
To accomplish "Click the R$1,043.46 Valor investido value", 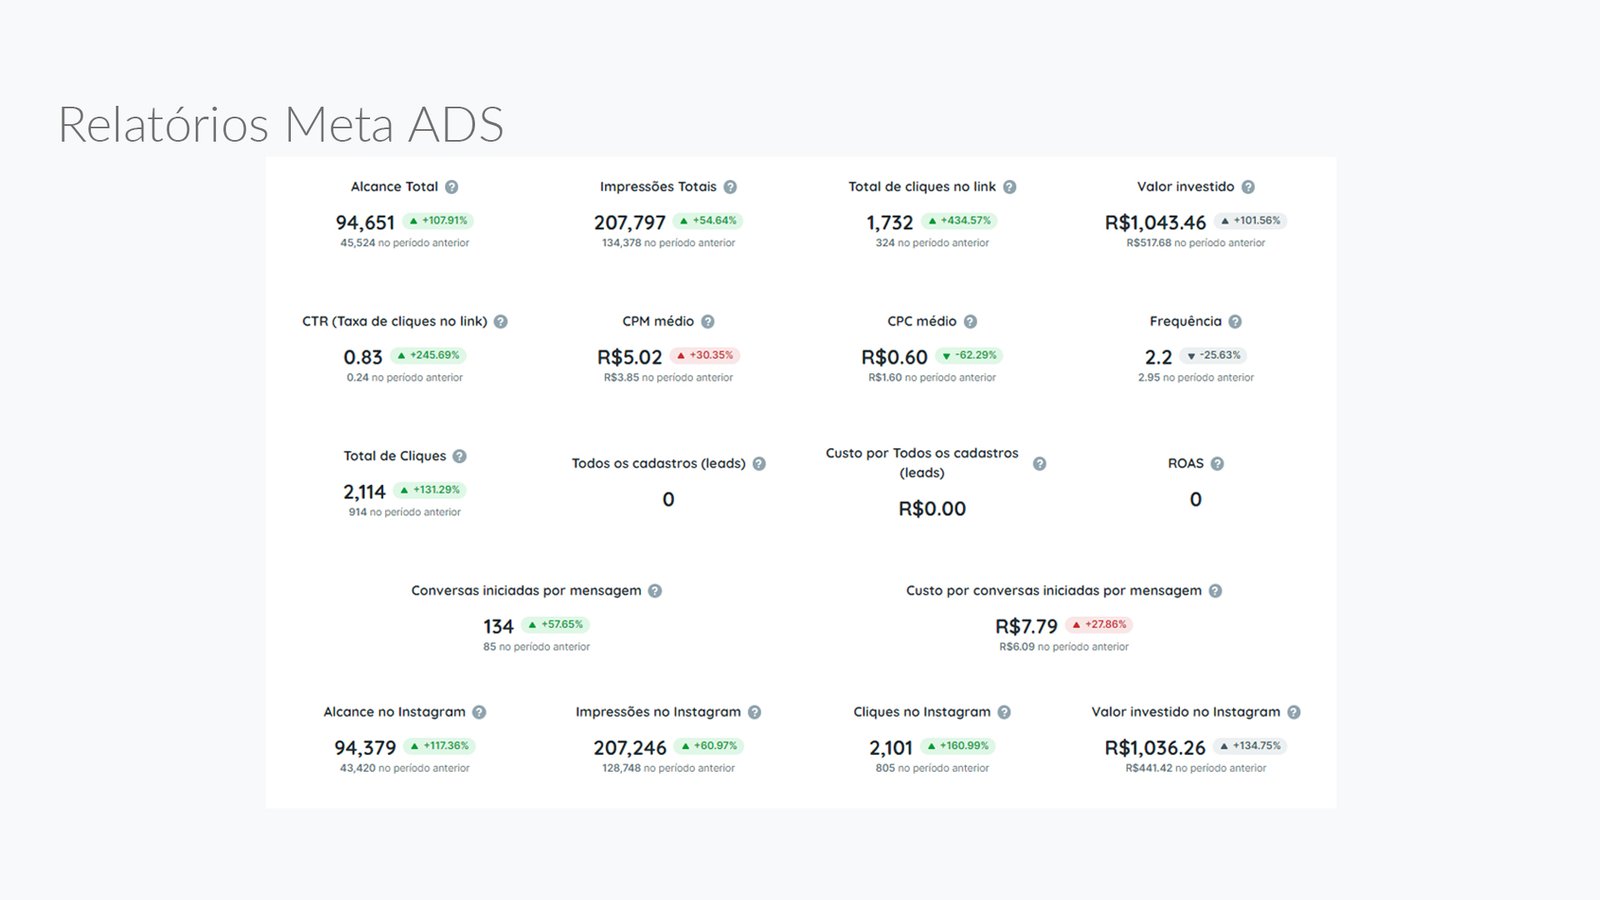I will (x=1155, y=223).
